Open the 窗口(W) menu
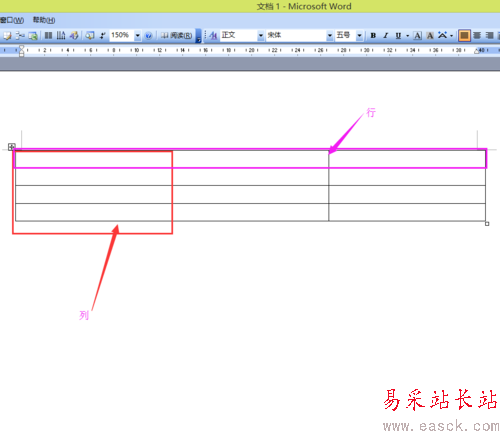 pyautogui.click(x=12, y=20)
